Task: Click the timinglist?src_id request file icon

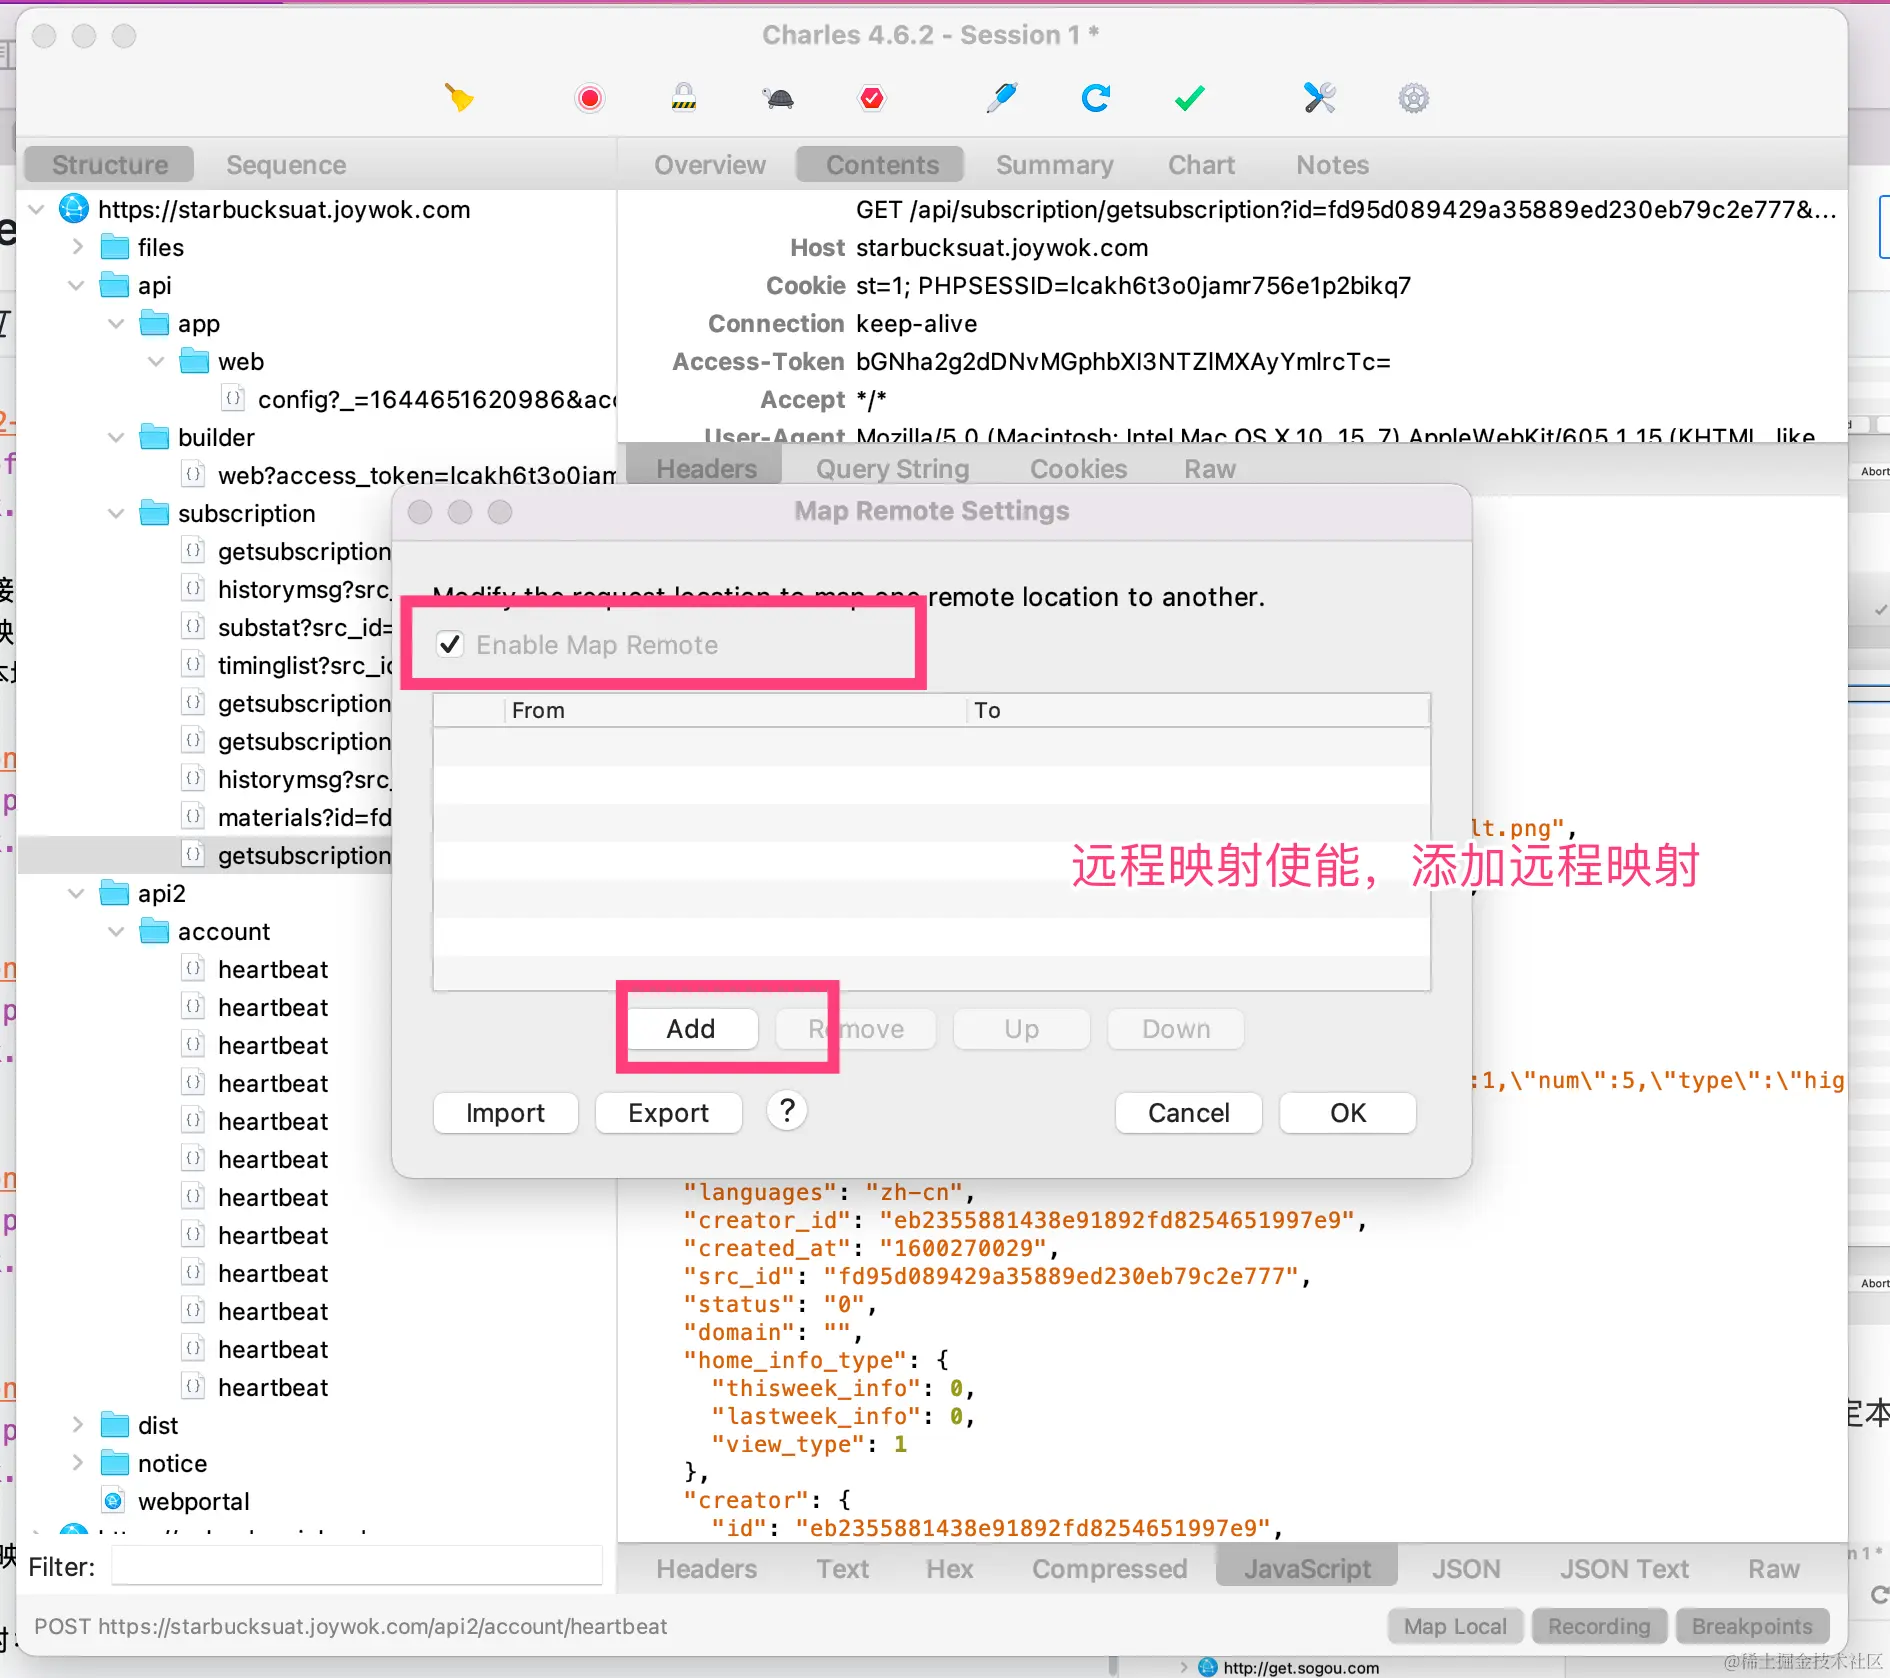Action: point(193,665)
